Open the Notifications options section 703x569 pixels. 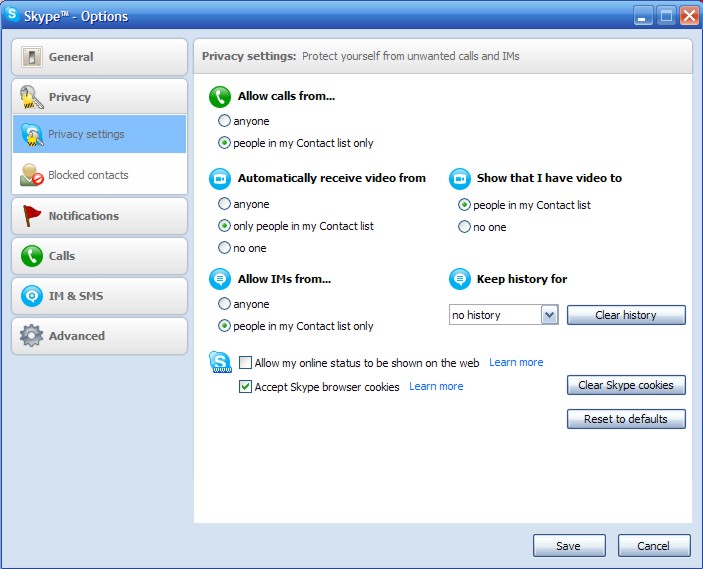pos(100,216)
